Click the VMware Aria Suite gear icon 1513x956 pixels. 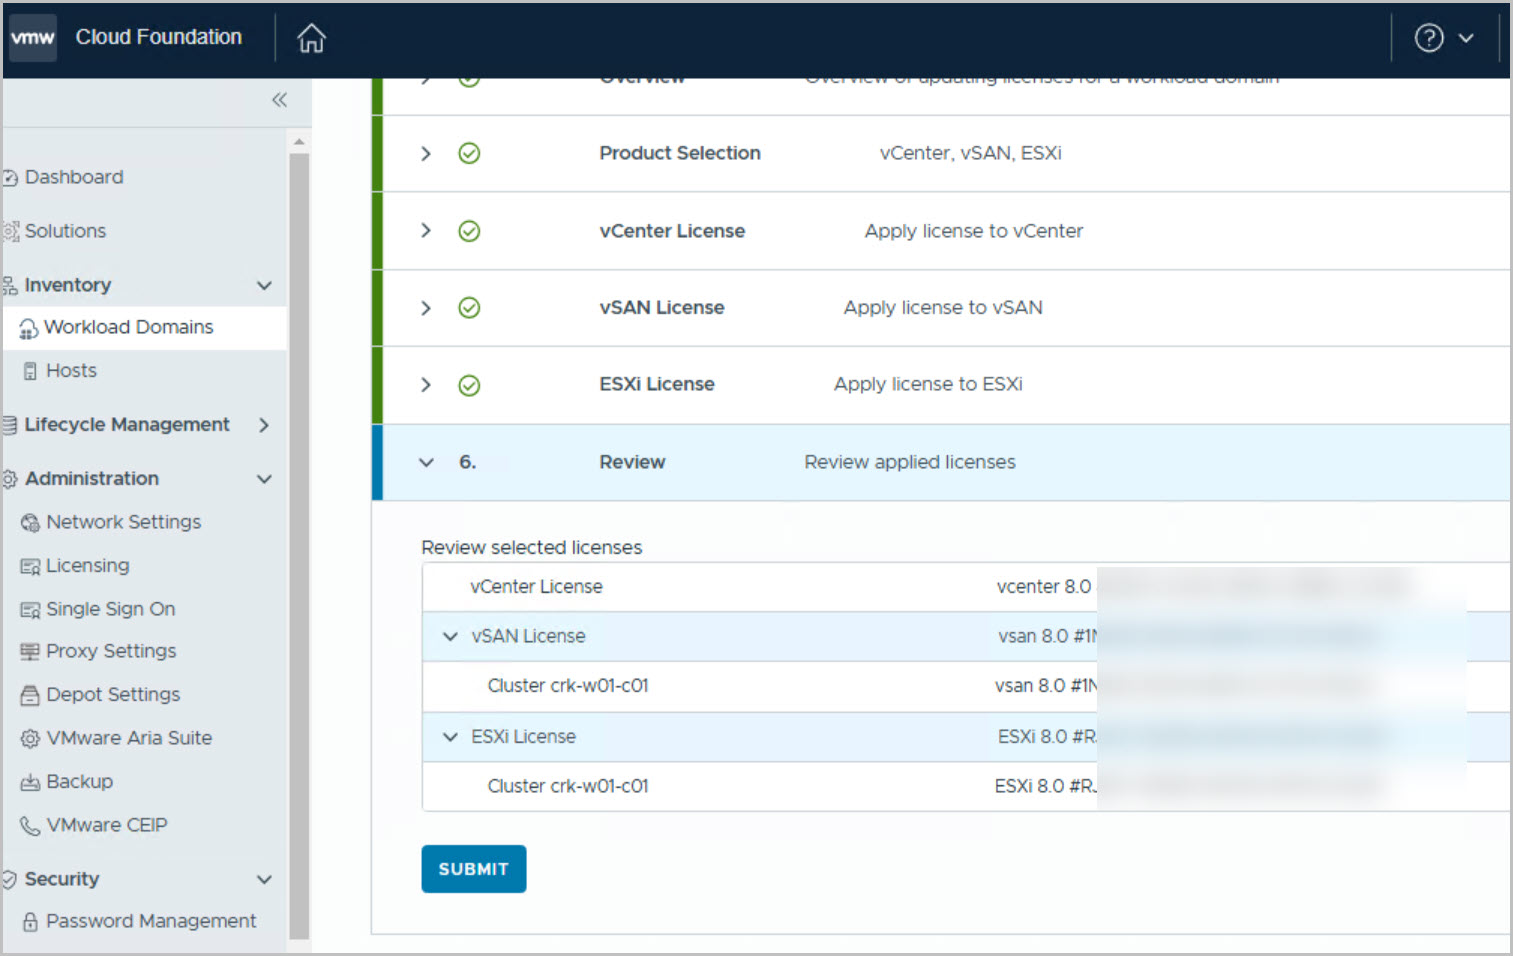pyautogui.click(x=30, y=739)
